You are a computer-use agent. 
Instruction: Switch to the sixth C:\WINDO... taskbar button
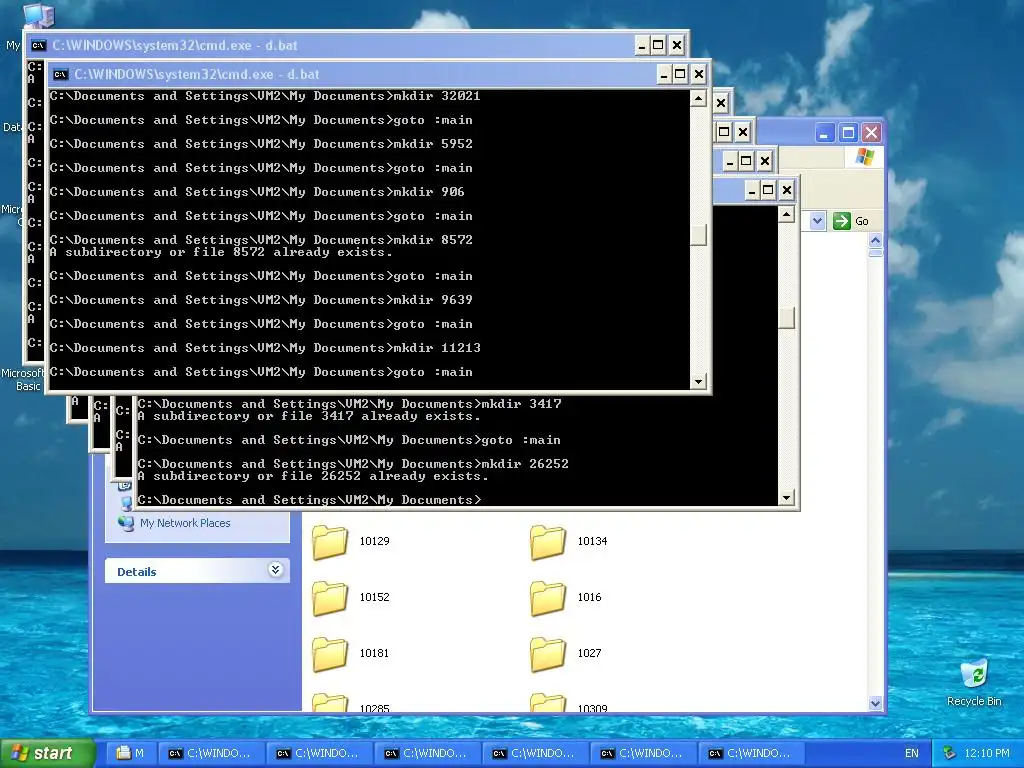click(752, 753)
